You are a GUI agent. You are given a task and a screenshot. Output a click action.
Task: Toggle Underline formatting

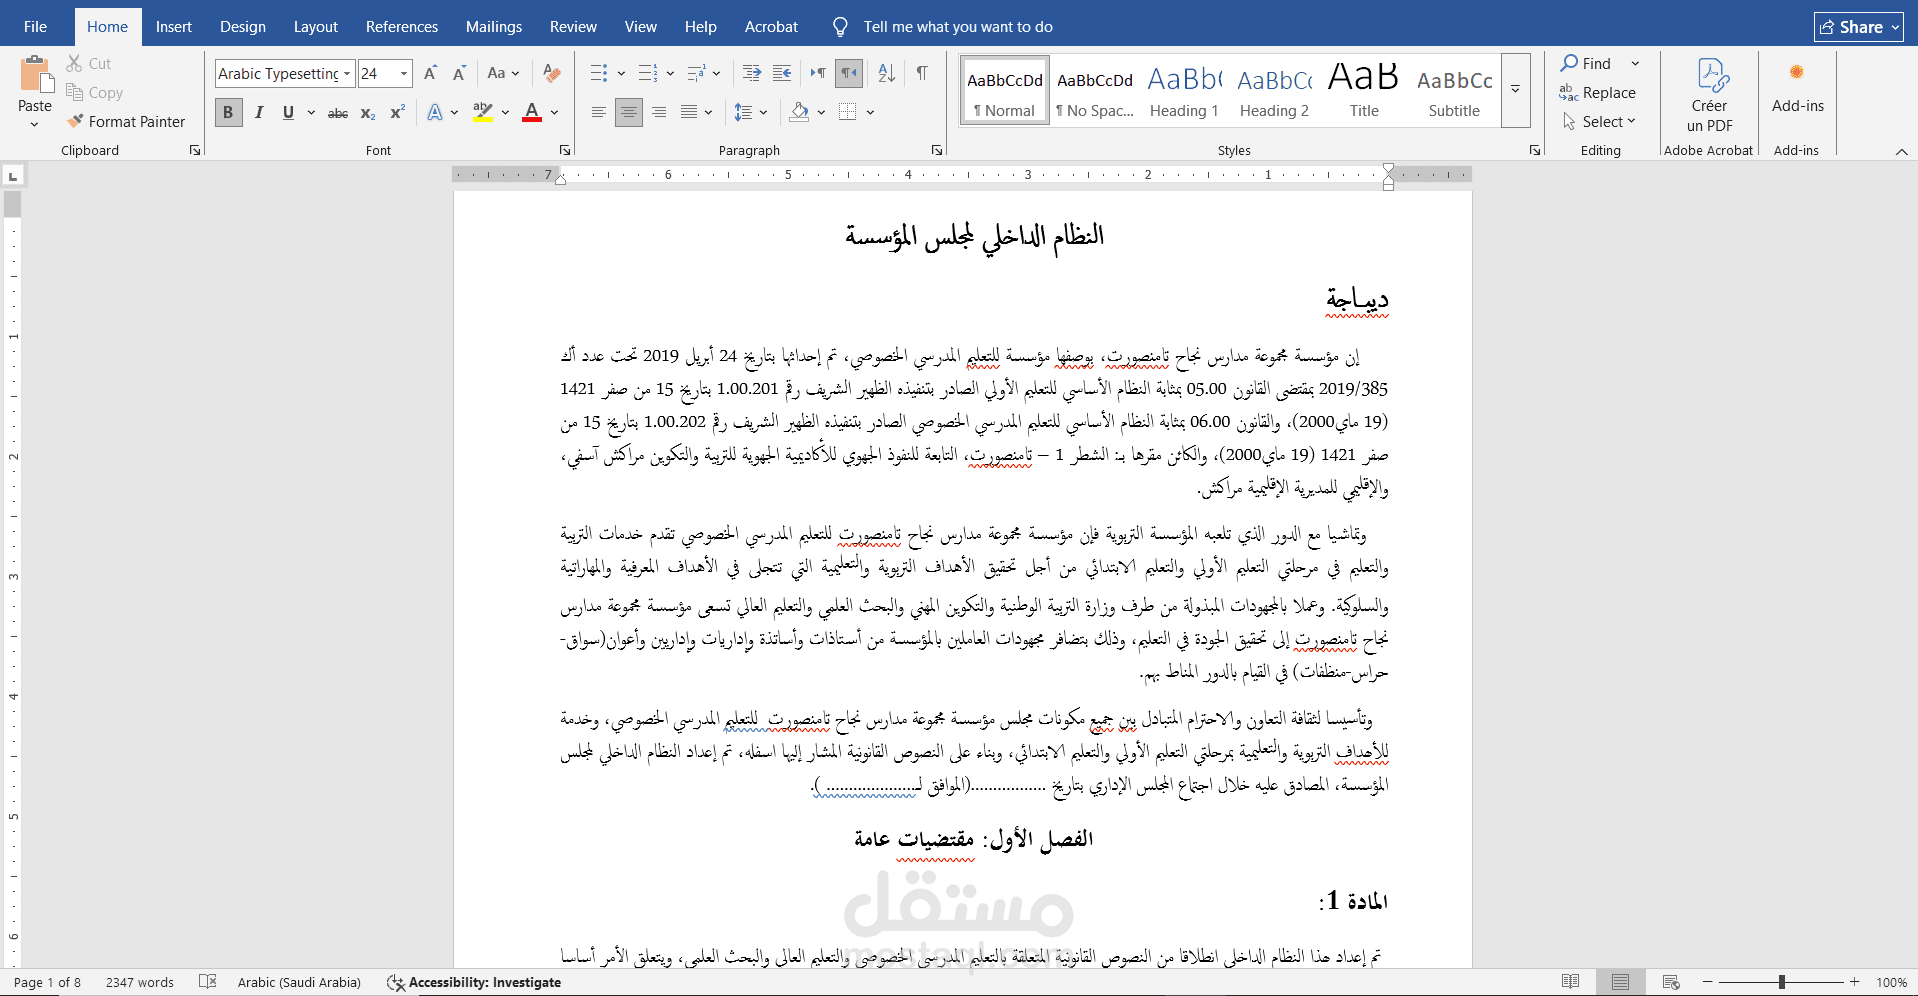288,112
